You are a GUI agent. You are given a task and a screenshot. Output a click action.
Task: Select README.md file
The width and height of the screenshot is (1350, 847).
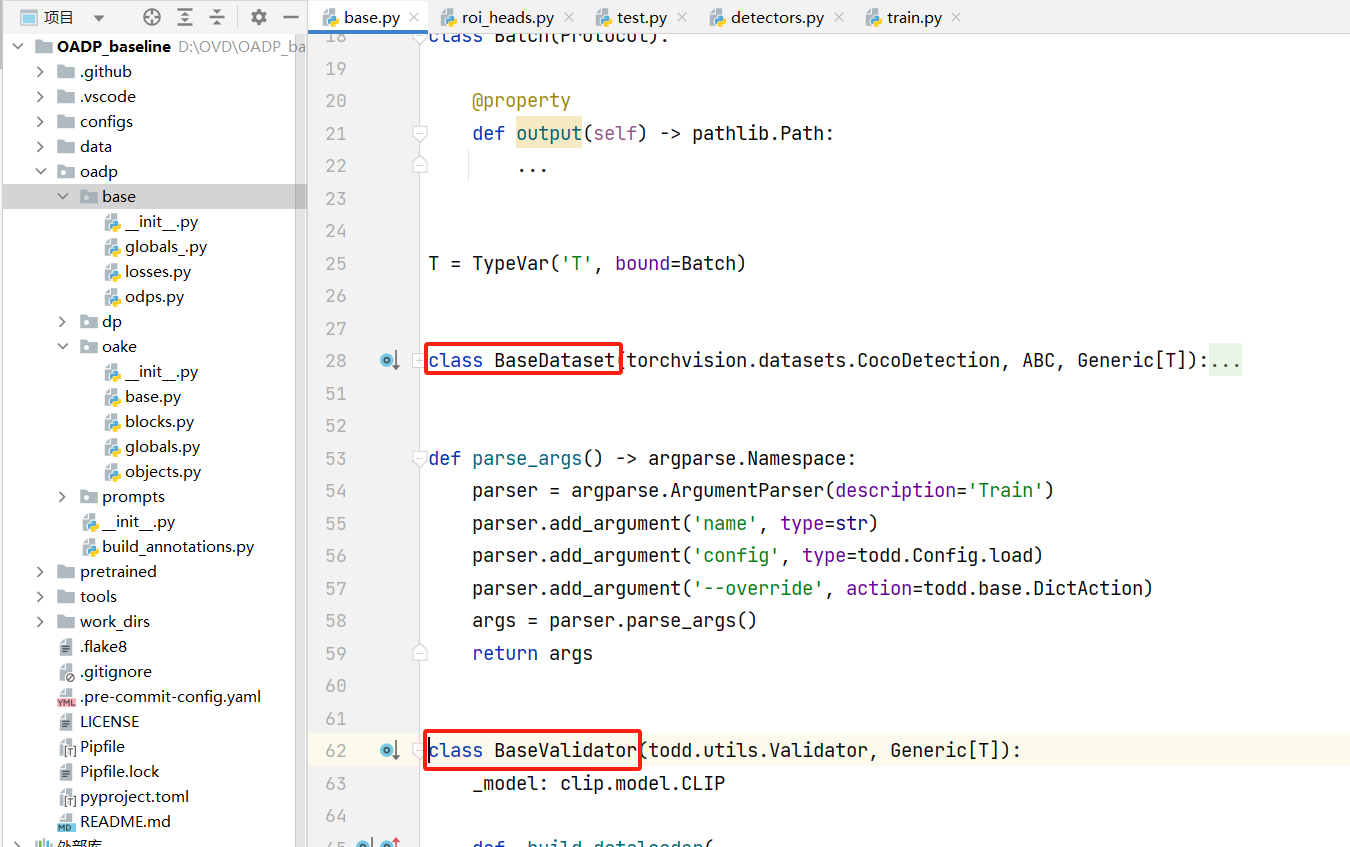(125, 822)
